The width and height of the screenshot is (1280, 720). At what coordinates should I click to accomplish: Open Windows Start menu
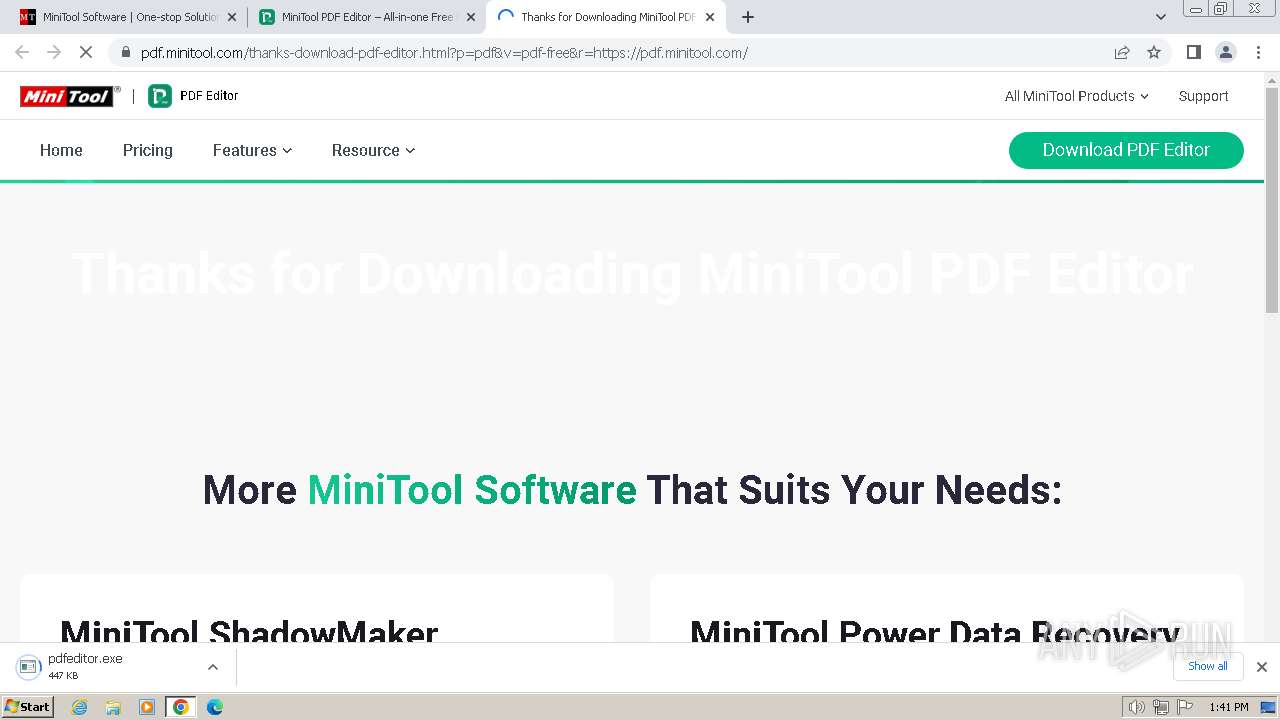(x=28, y=706)
